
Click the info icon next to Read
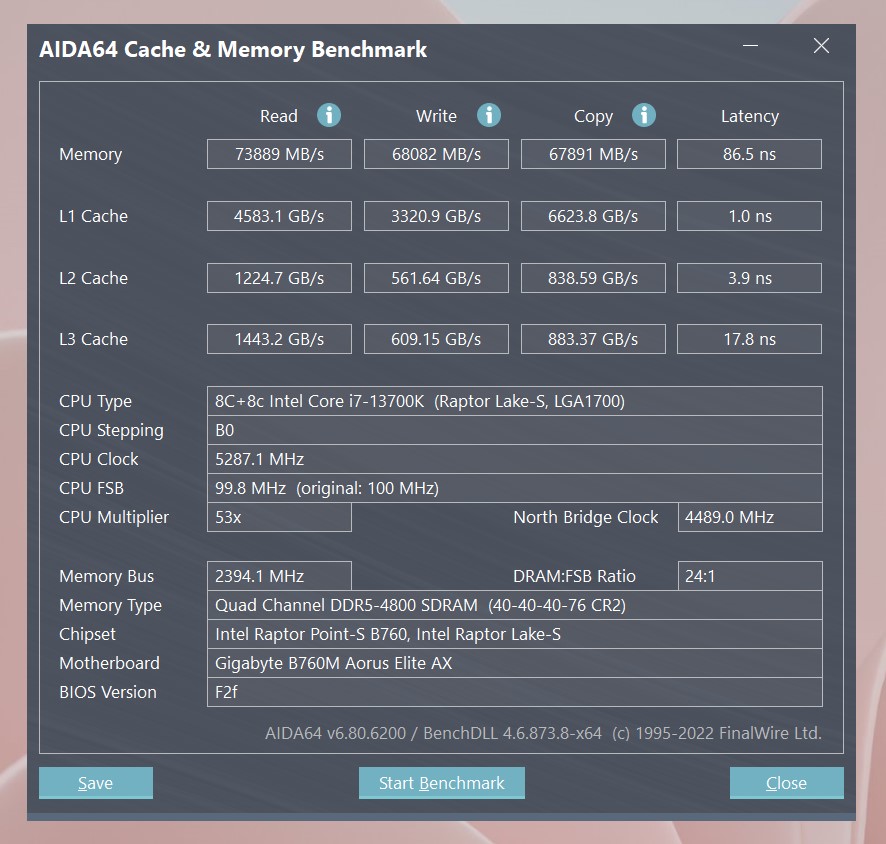[329, 115]
